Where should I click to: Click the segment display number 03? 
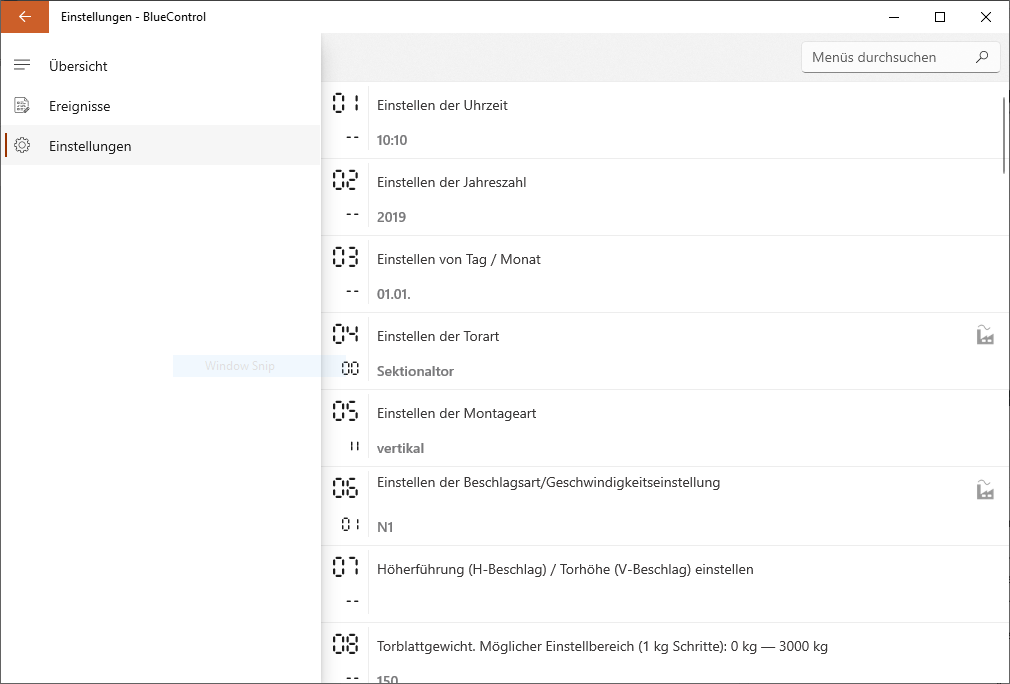pos(345,257)
